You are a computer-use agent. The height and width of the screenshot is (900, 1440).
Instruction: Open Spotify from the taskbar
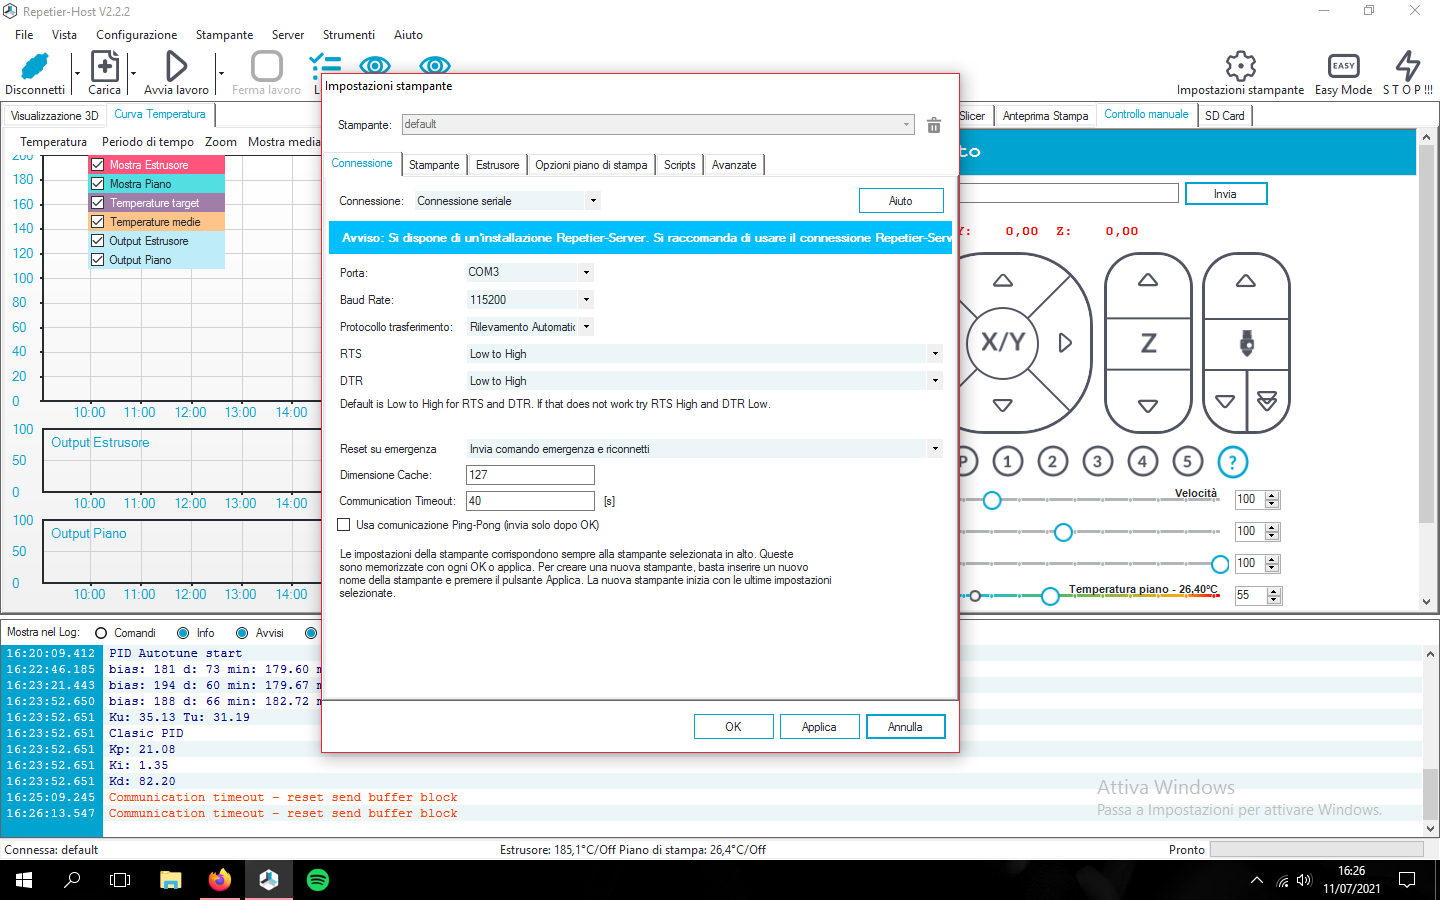[318, 880]
